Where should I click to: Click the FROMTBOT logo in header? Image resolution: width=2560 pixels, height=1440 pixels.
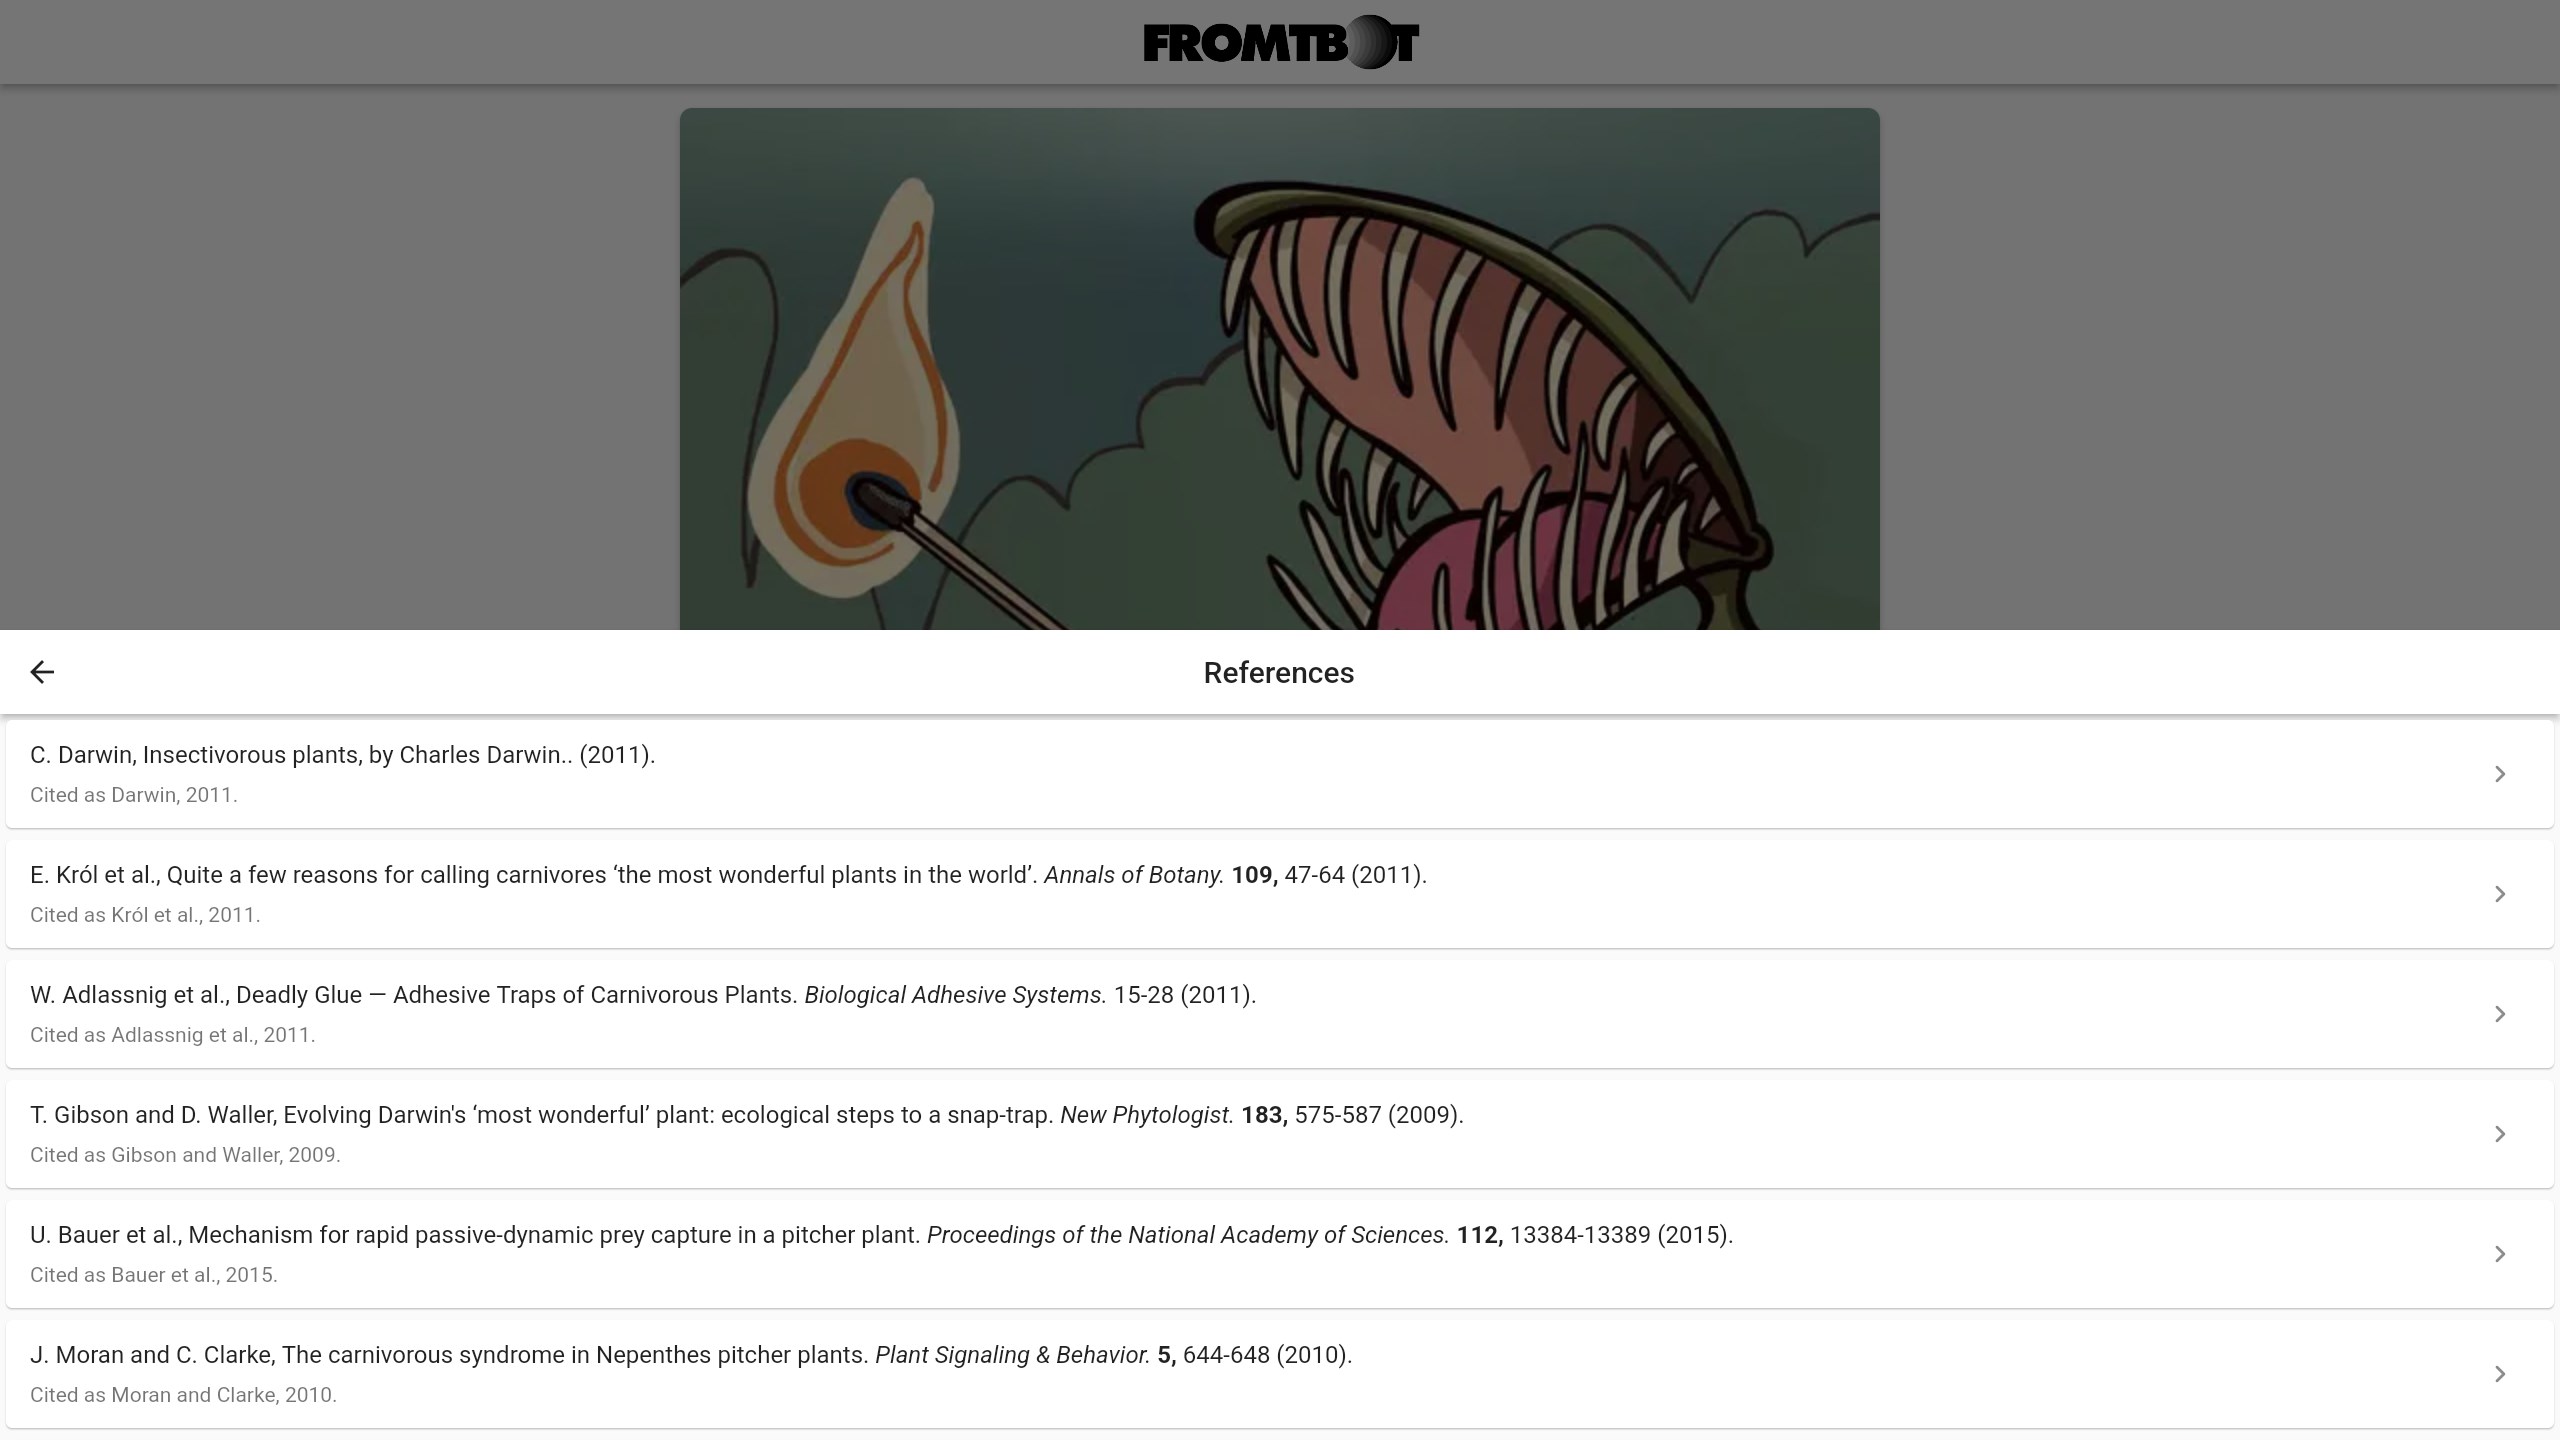click(x=1280, y=43)
